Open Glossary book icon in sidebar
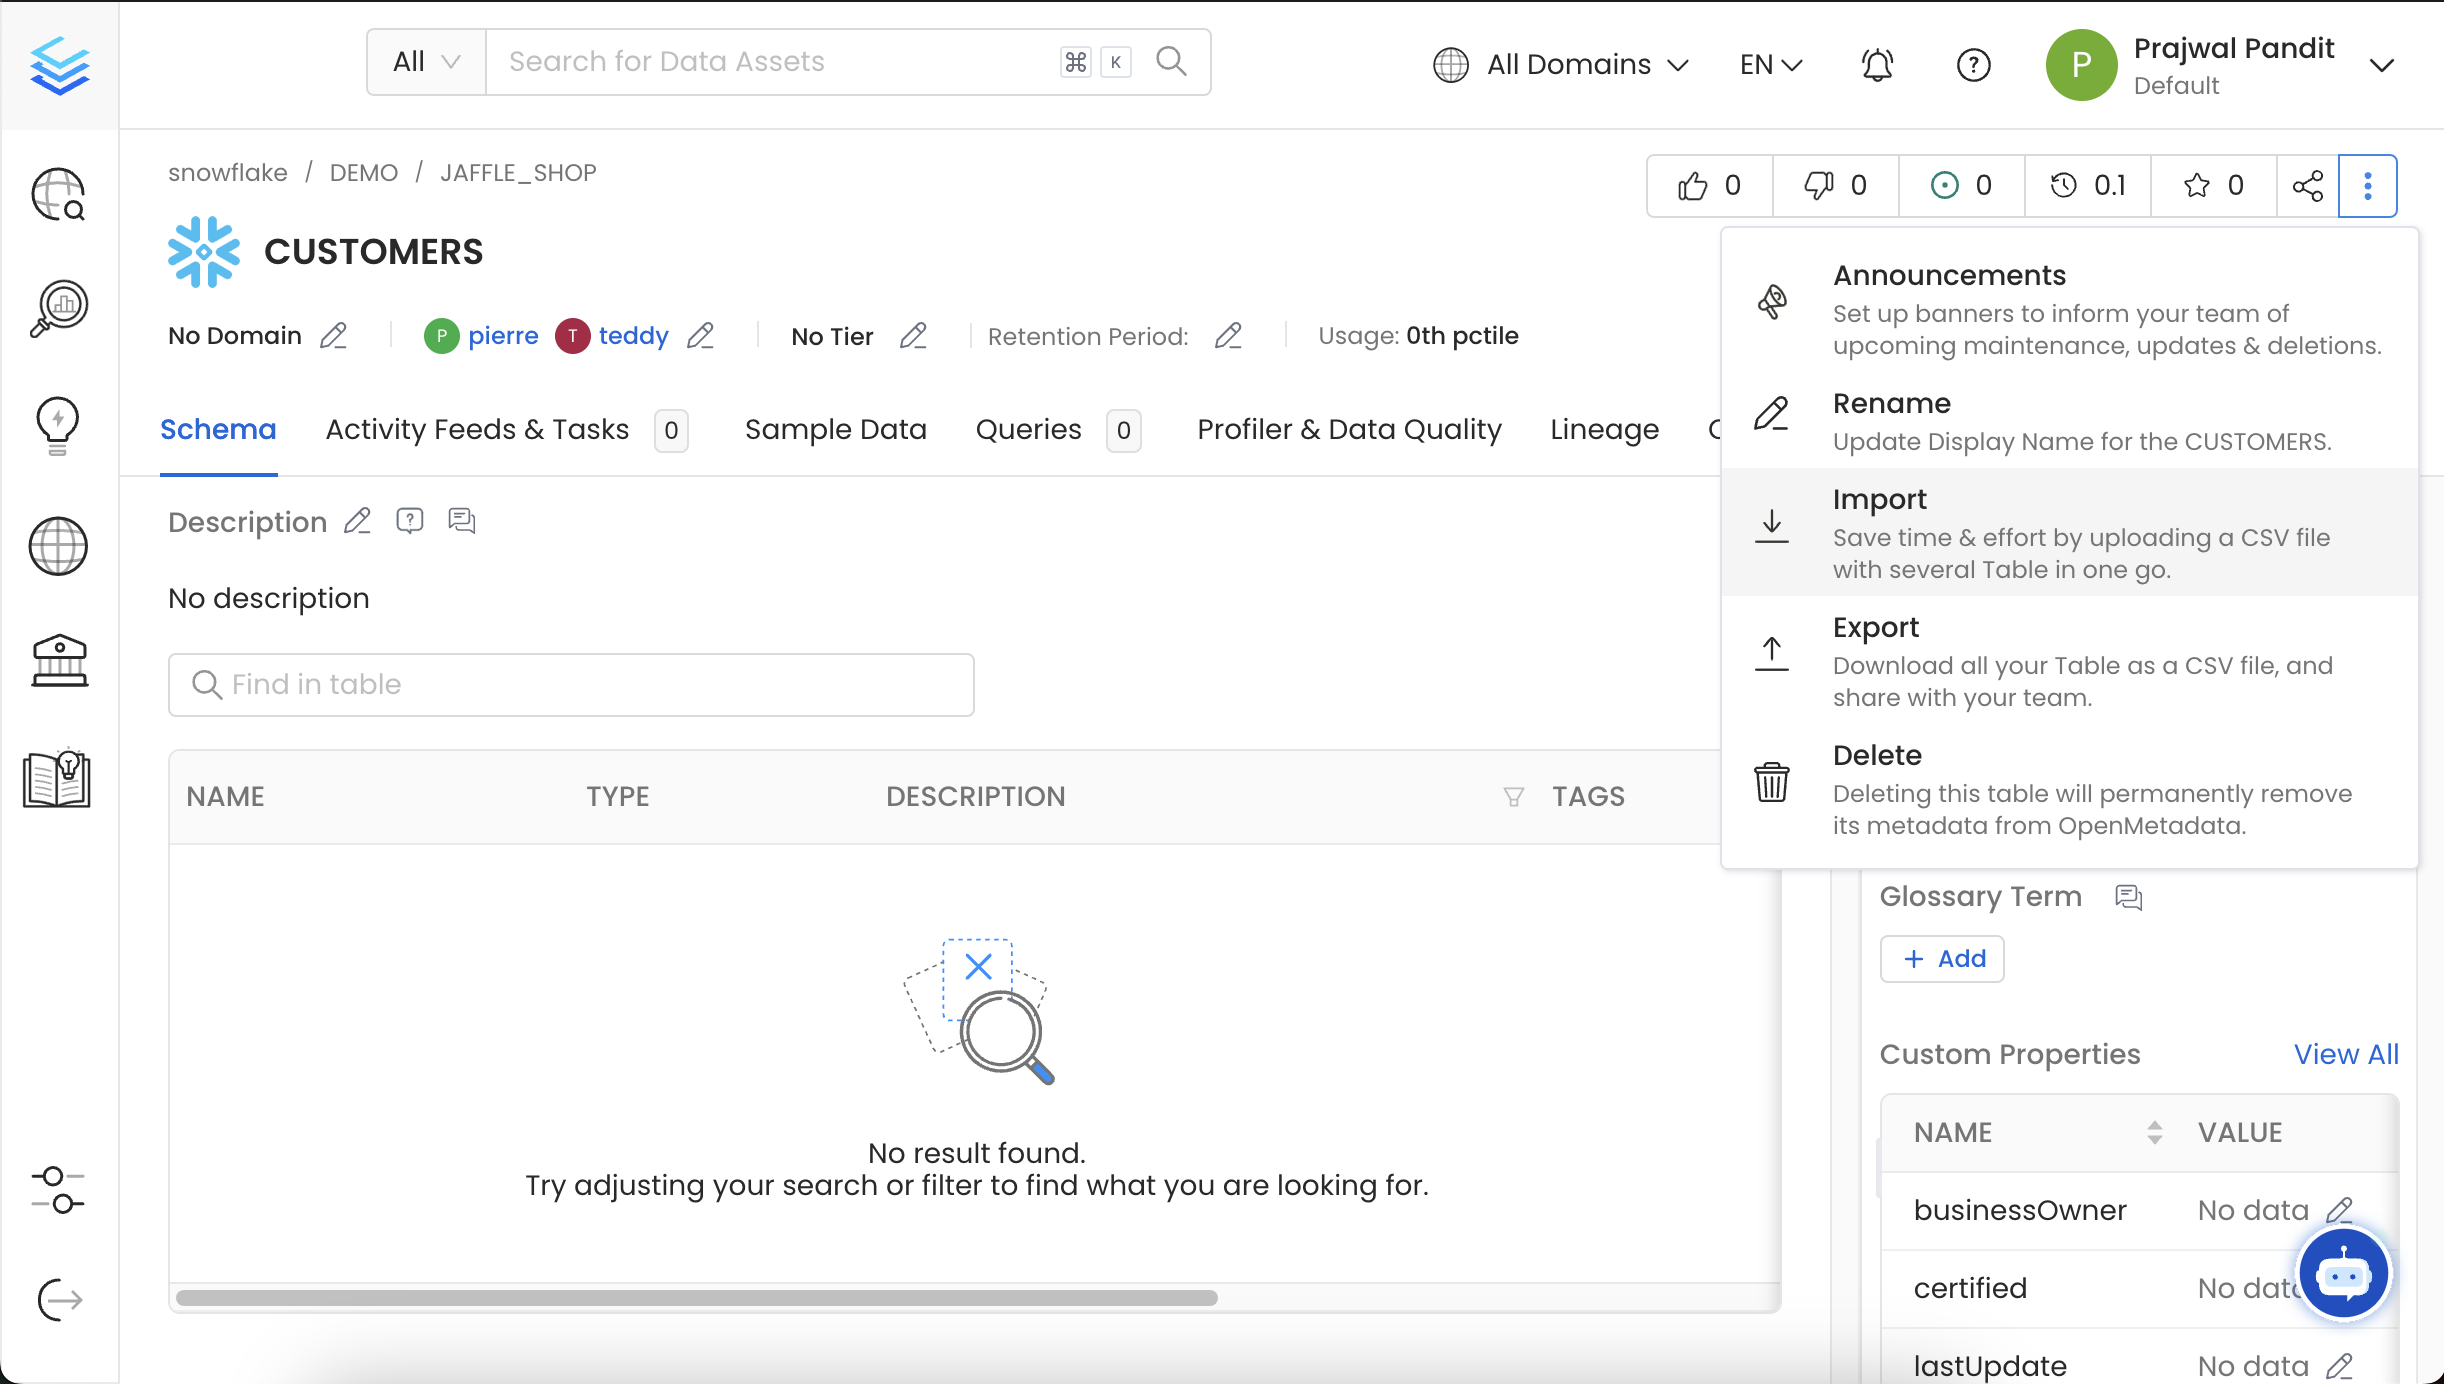2444x1384 pixels. (x=58, y=778)
